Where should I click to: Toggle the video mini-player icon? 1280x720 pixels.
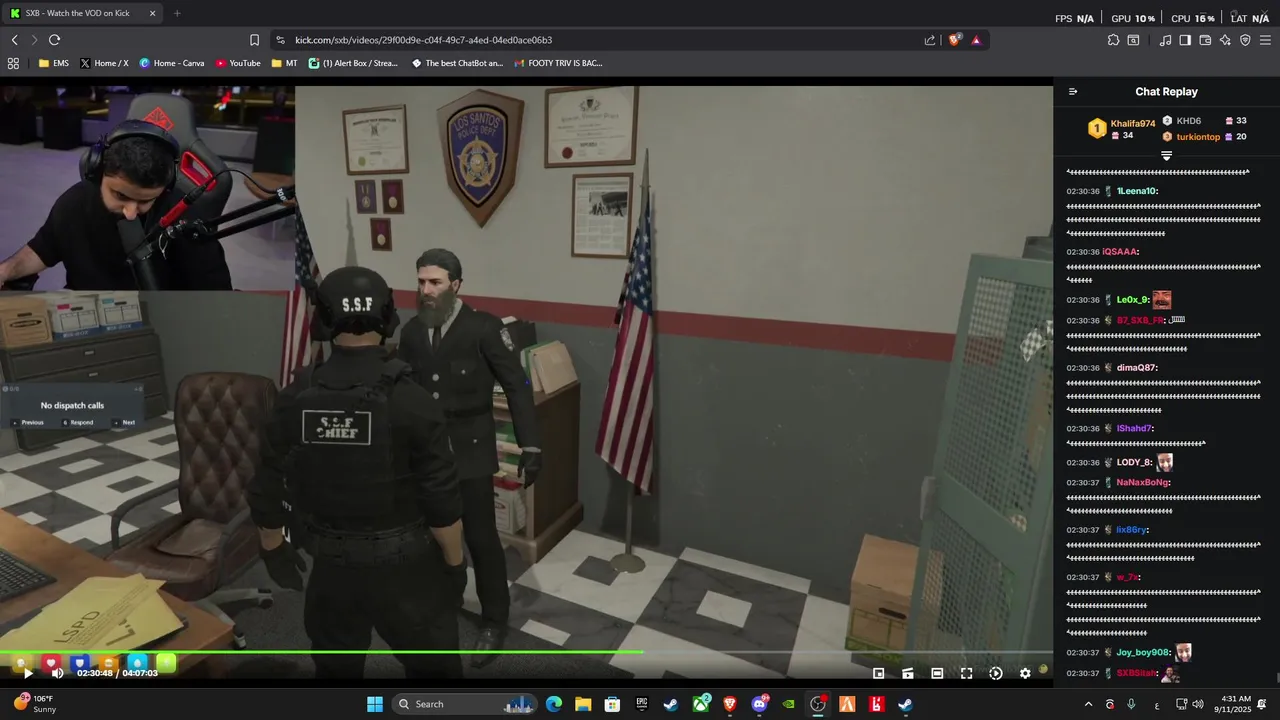point(878,673)
